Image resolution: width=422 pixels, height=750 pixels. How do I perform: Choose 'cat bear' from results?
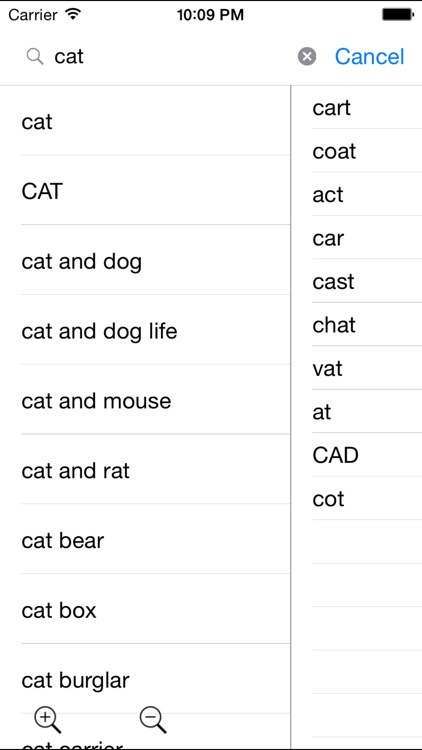coord(145,540)
